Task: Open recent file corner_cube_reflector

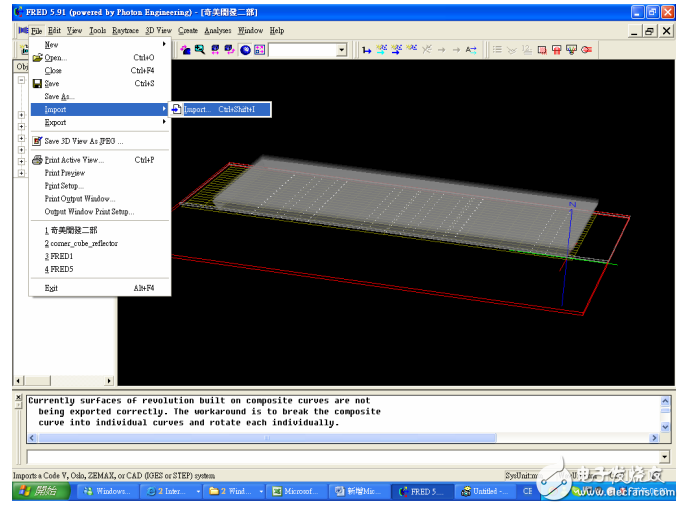Action: coord(81,243)
